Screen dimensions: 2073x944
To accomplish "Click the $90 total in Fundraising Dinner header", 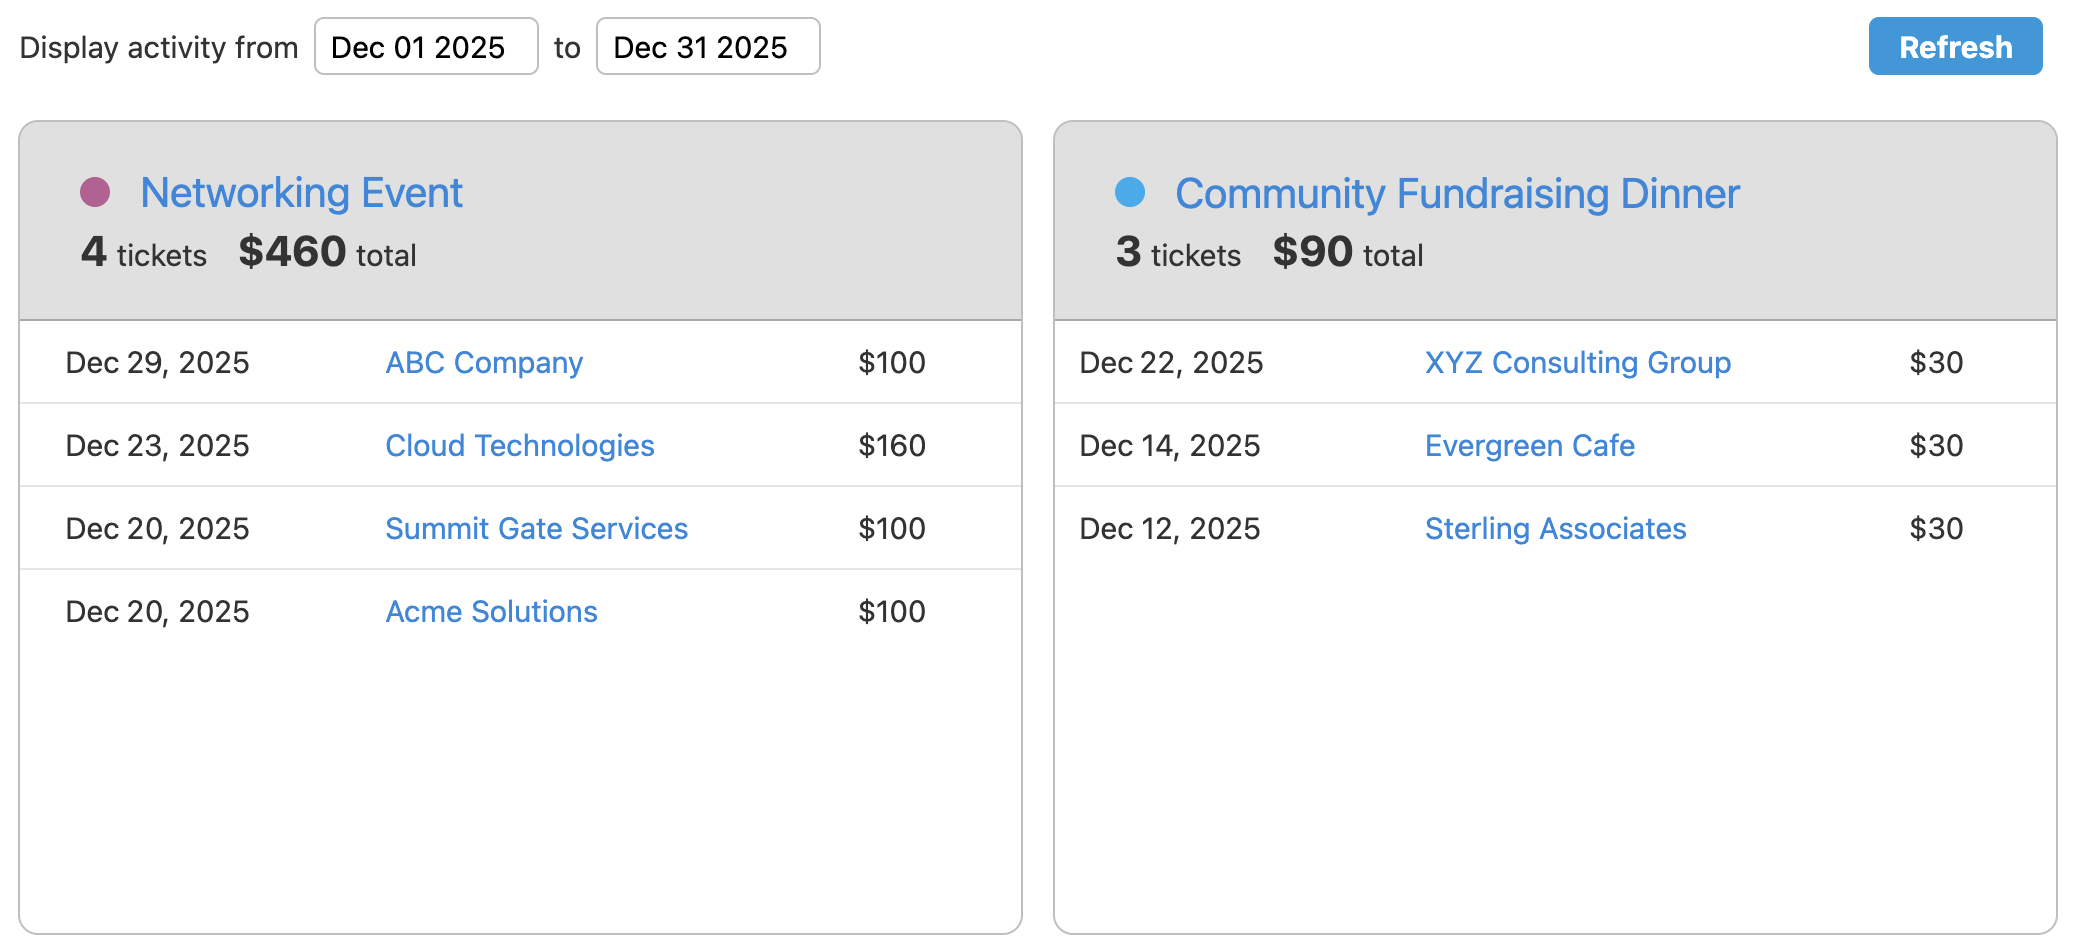I will click(1312, 252).
